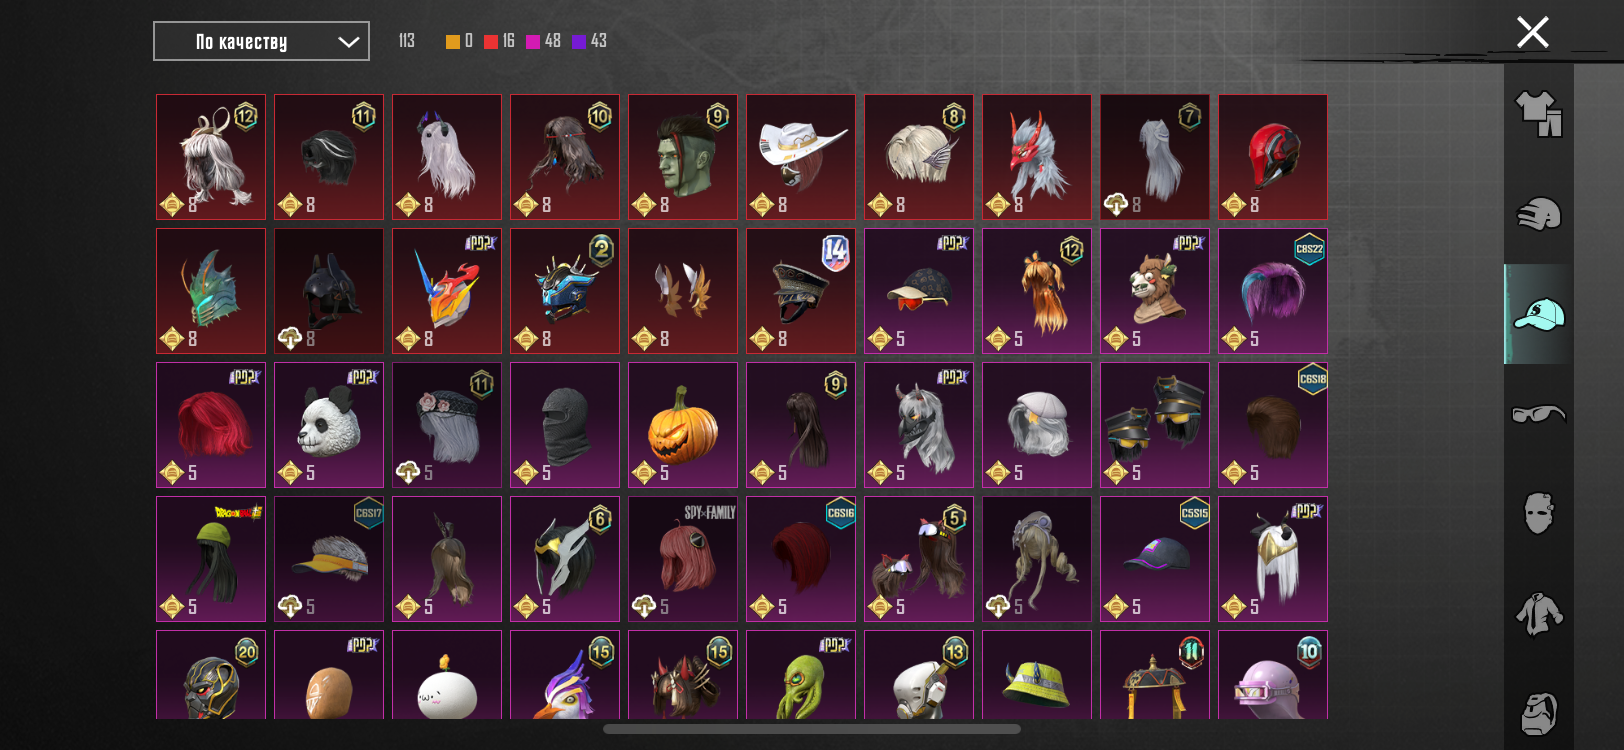Choose the white cowboy hat item

point(801,157)
